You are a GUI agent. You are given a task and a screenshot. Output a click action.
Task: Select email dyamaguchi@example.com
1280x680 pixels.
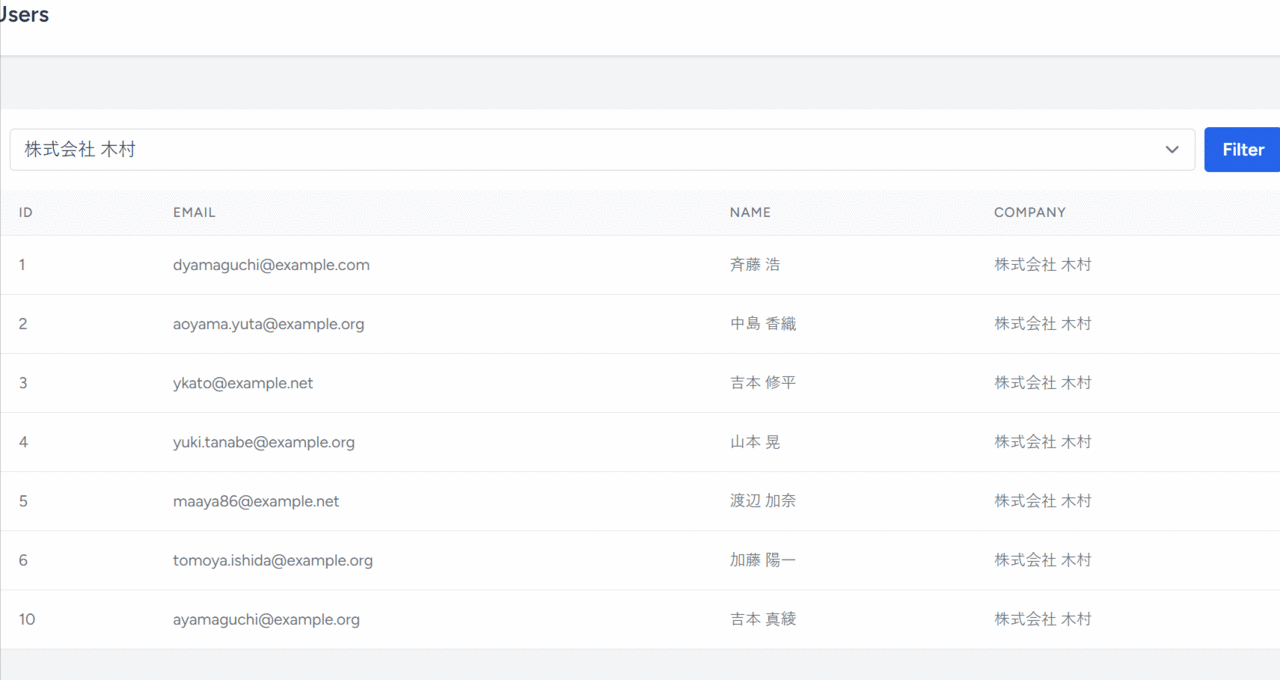271,265
